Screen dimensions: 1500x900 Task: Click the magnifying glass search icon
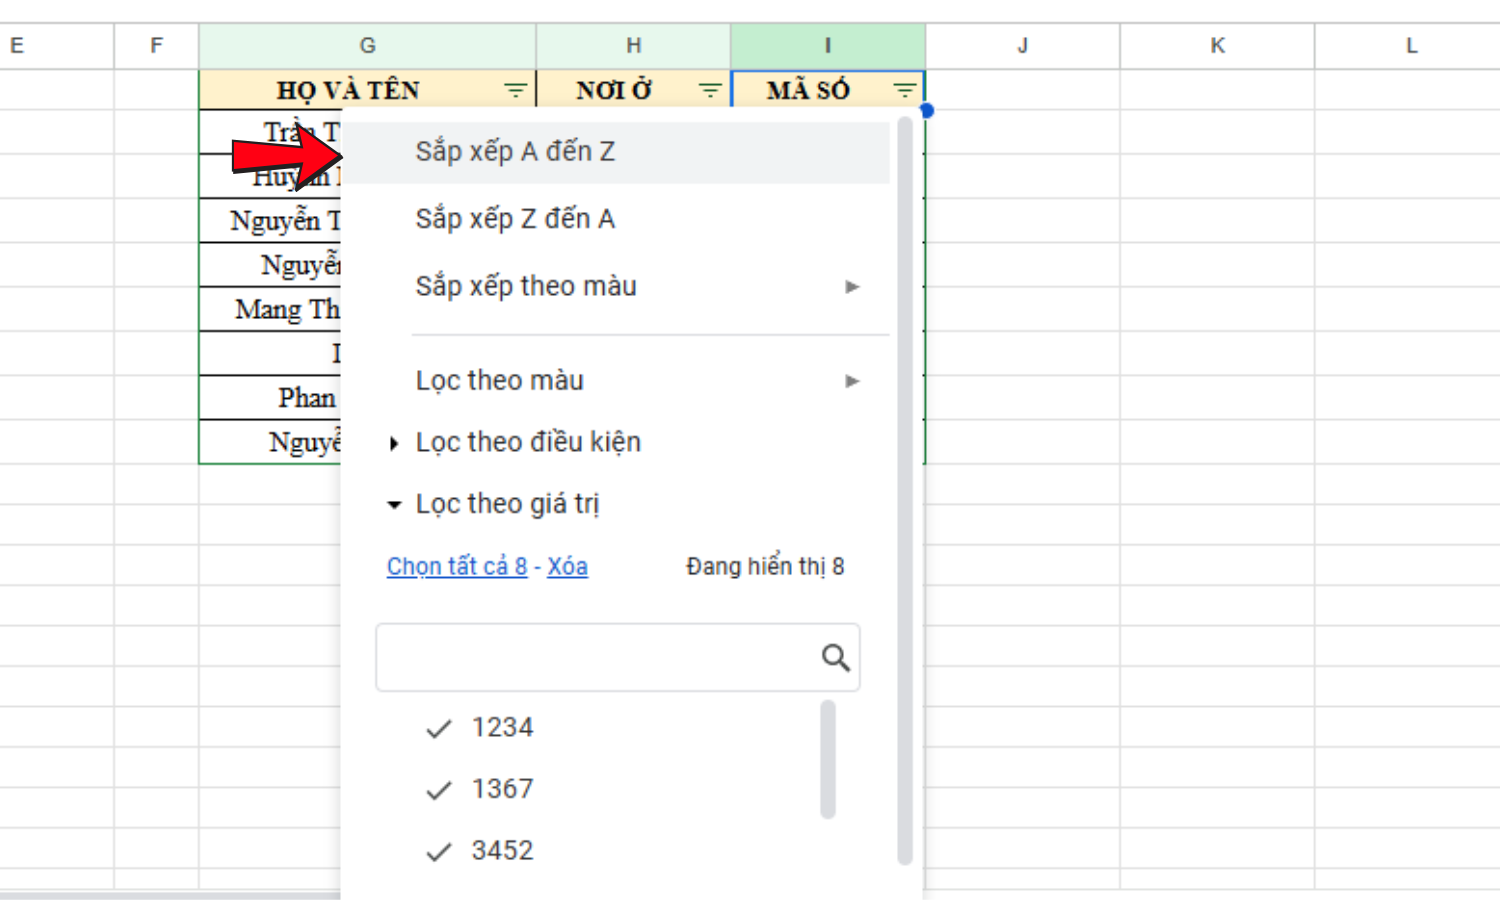click(x=836, y=657)
